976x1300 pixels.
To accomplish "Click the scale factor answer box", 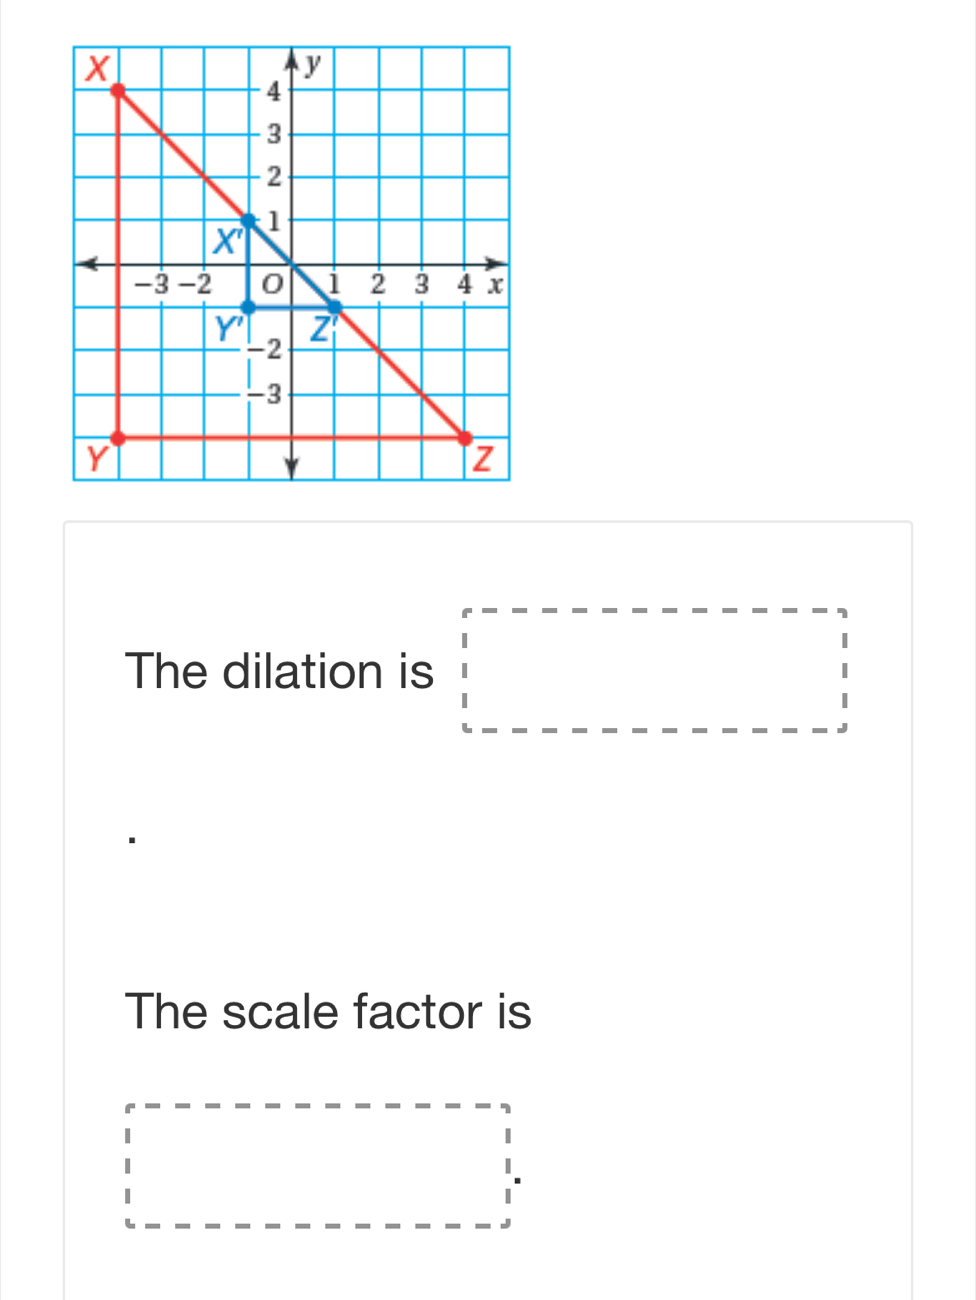I will tap(317, 1165).
